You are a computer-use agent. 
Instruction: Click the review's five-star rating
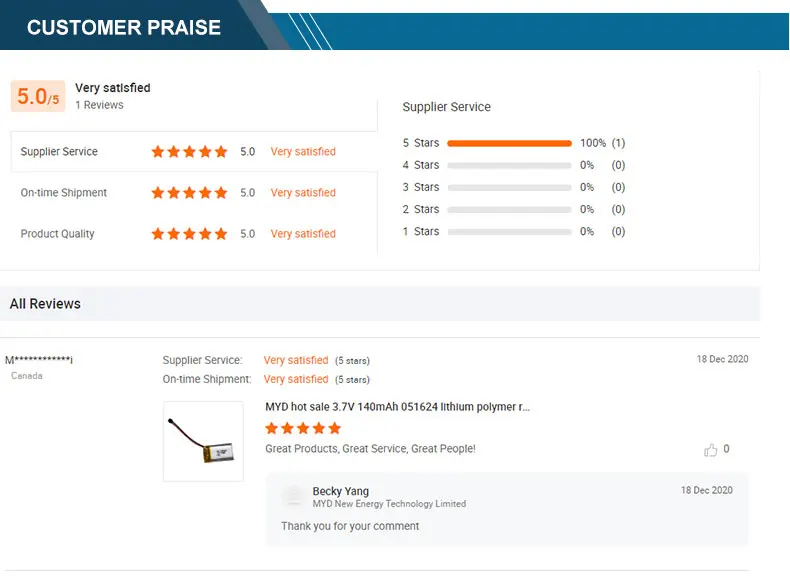point(303,428)
